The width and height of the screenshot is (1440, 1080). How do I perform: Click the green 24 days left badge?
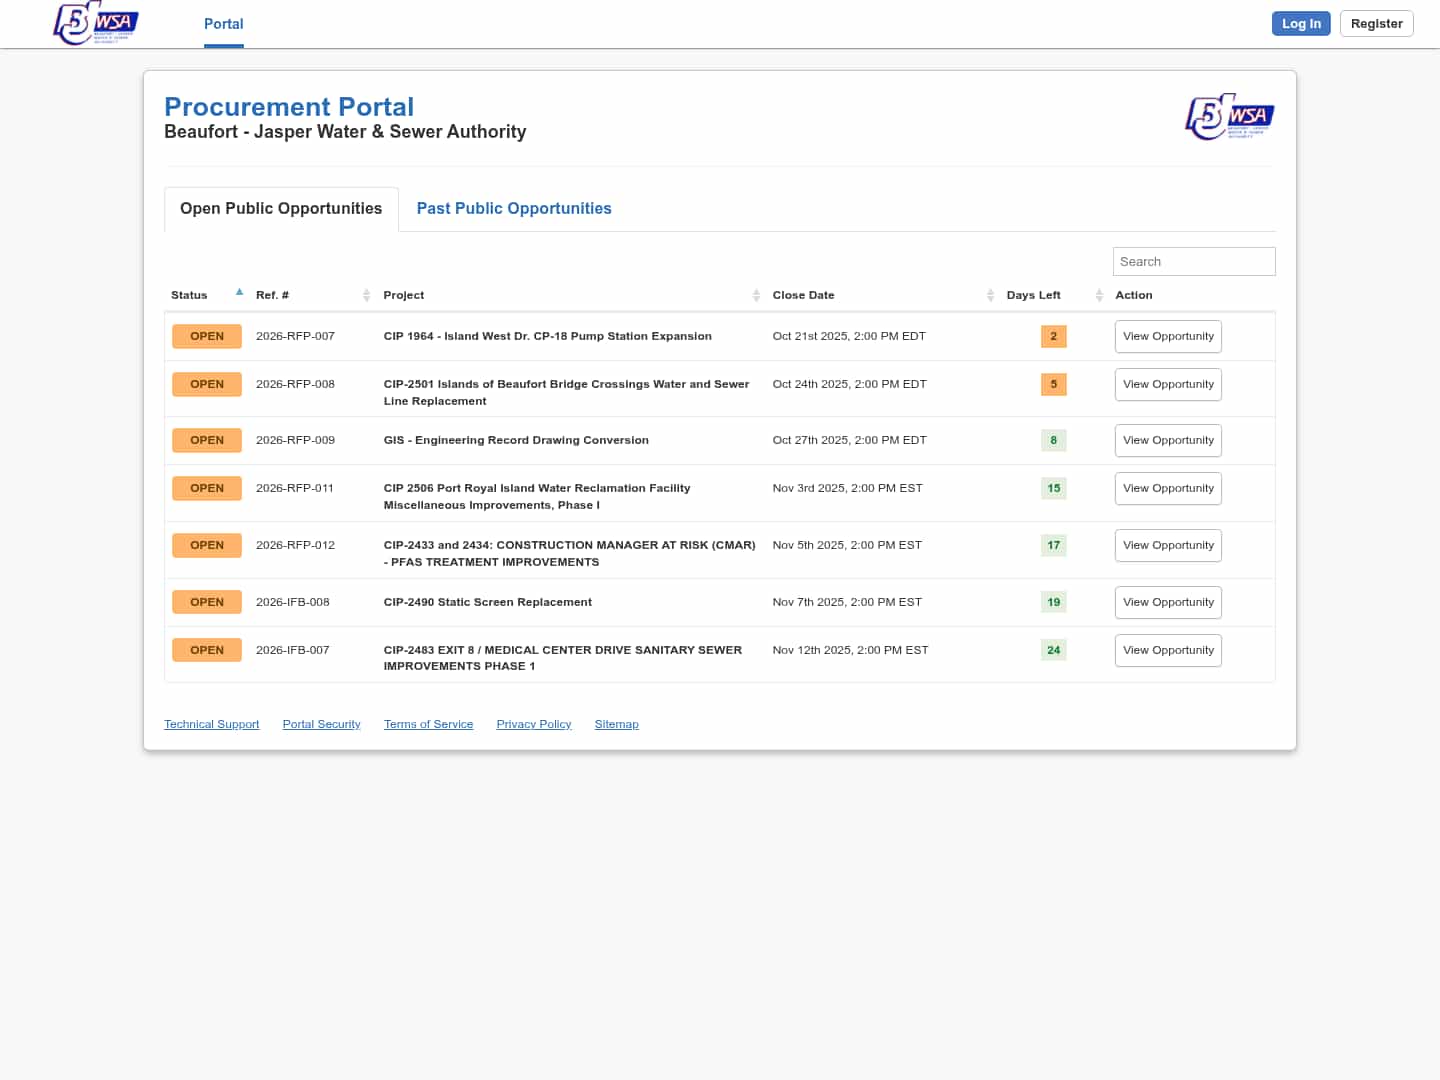(1053, 651)
